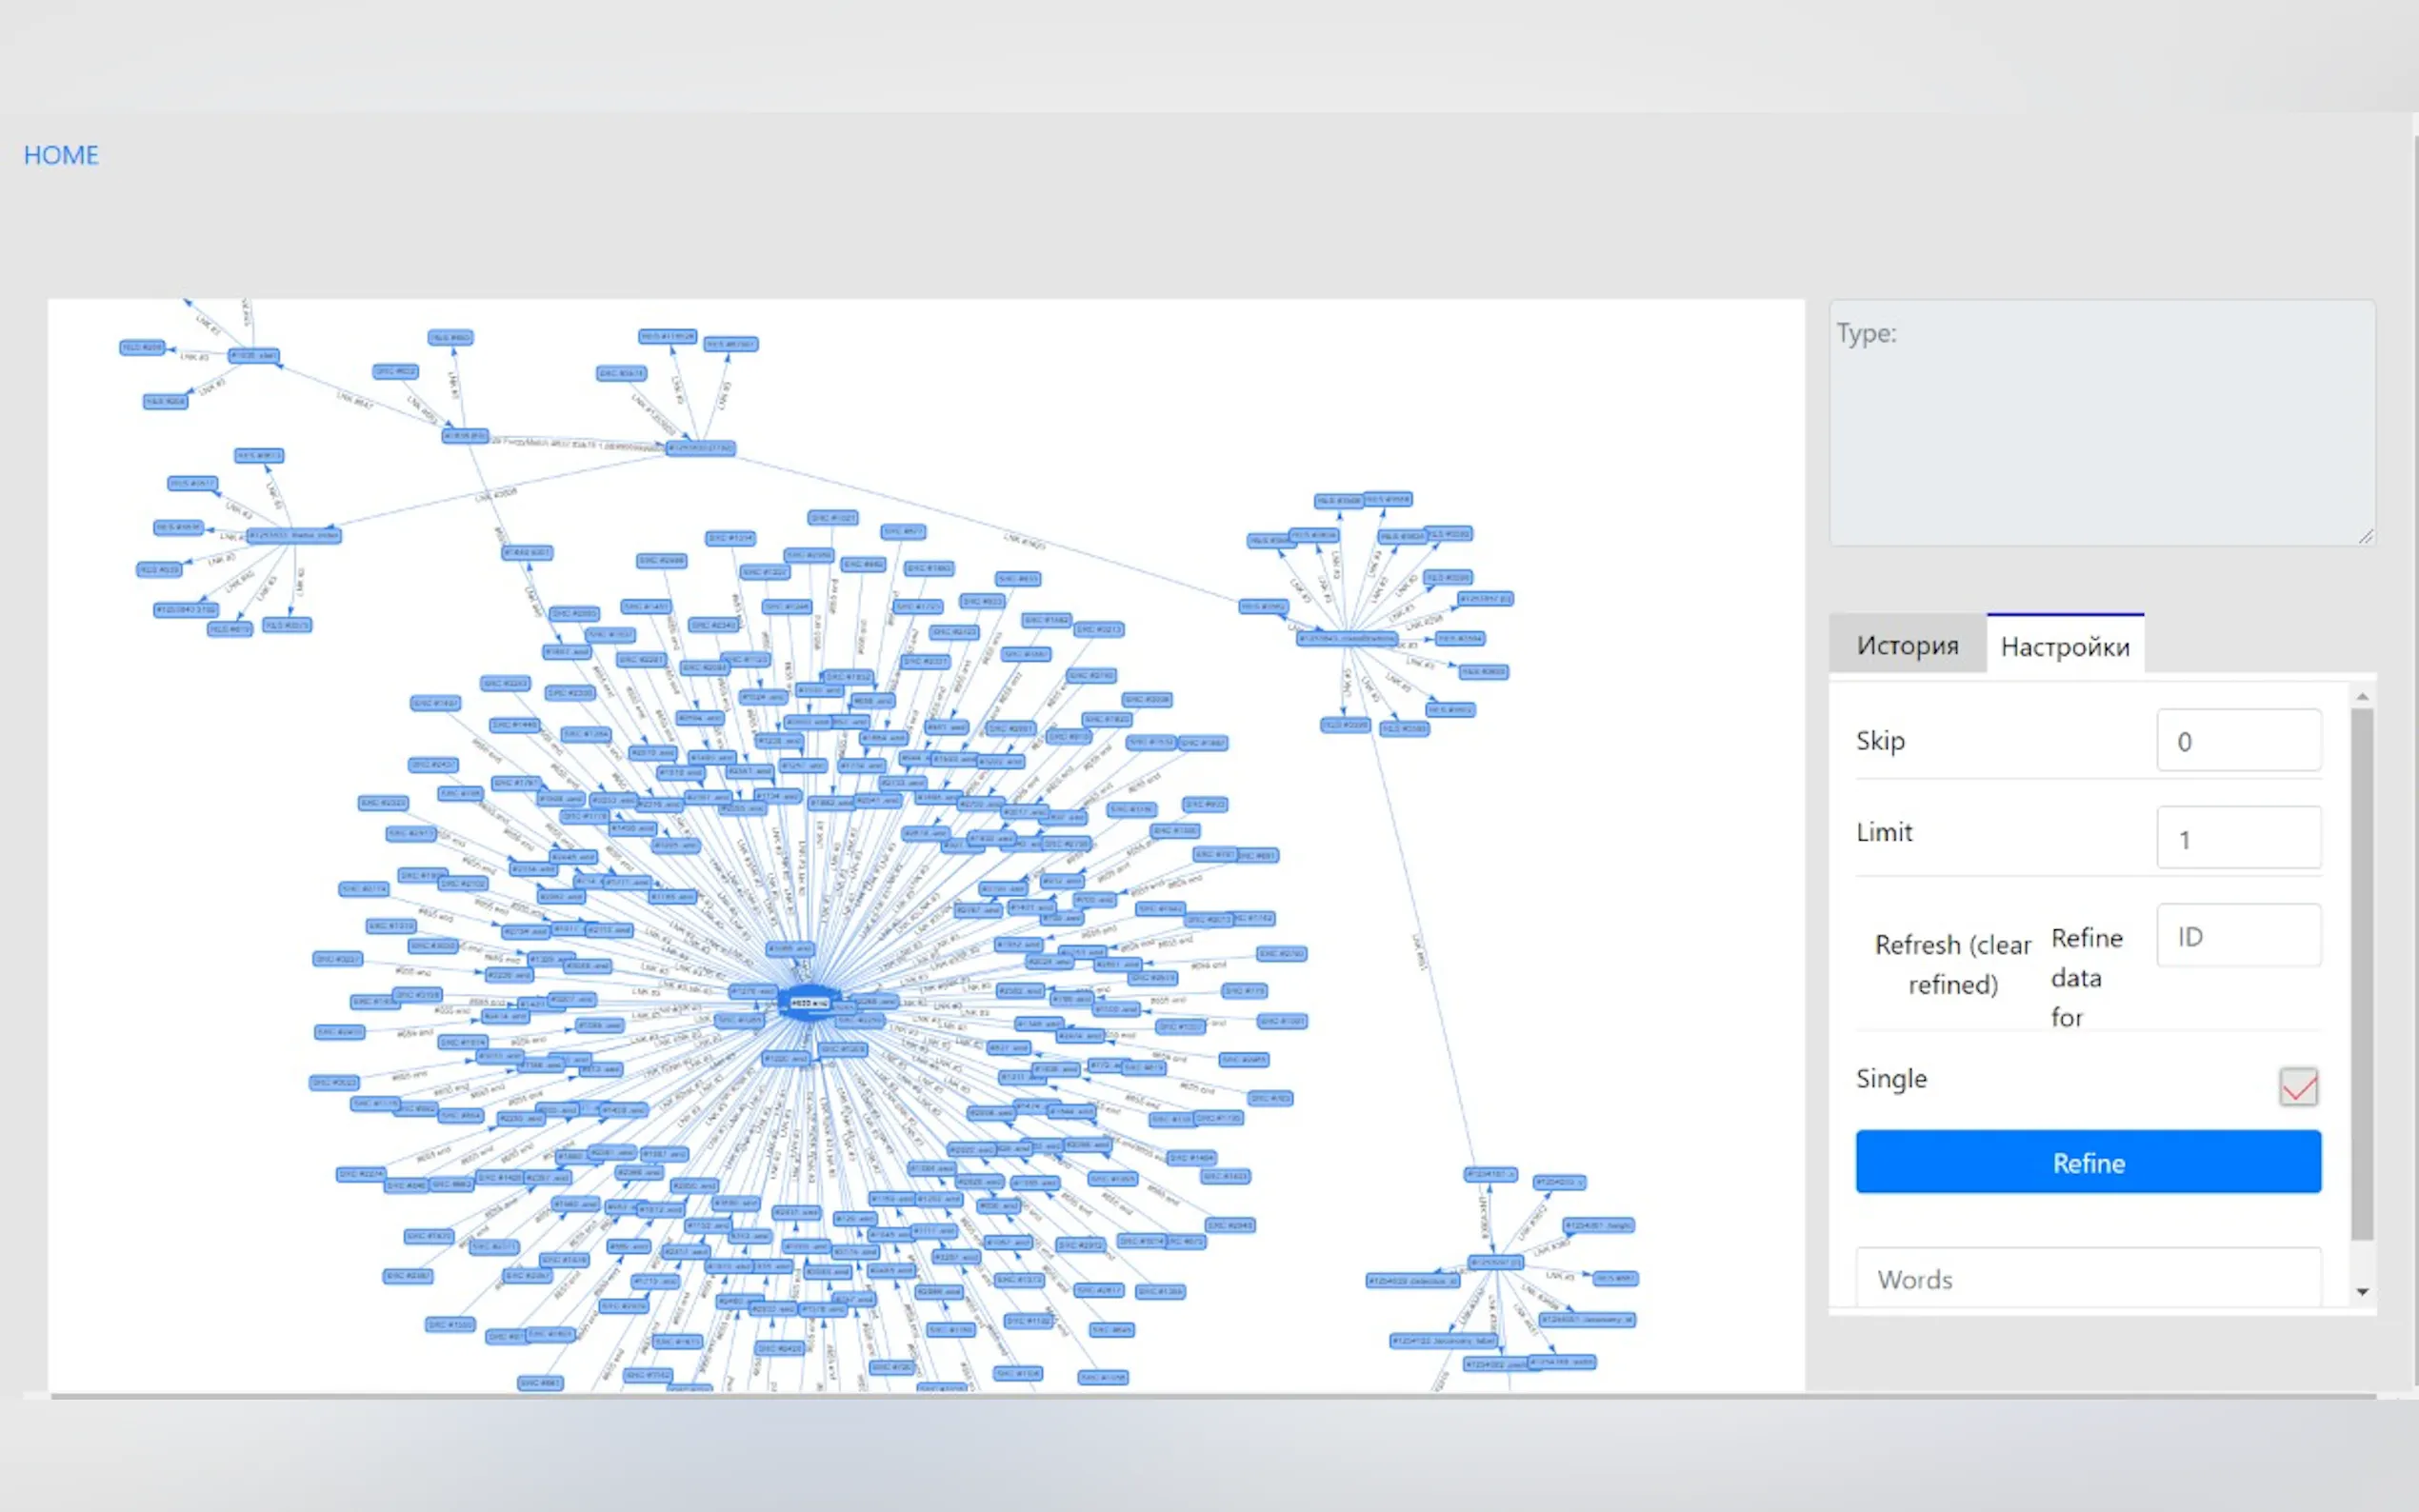
Task: Click settings panel scroll-up arrow
Action: coord(2362,696)
